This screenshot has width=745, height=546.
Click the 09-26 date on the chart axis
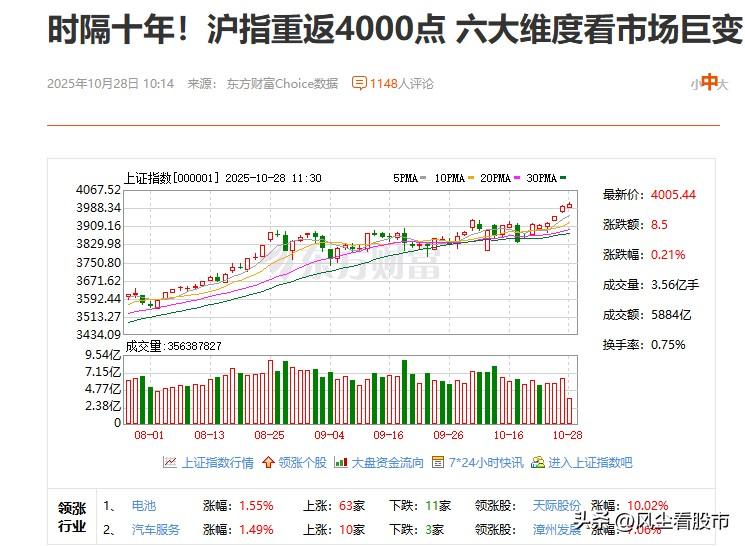point(448,435)
